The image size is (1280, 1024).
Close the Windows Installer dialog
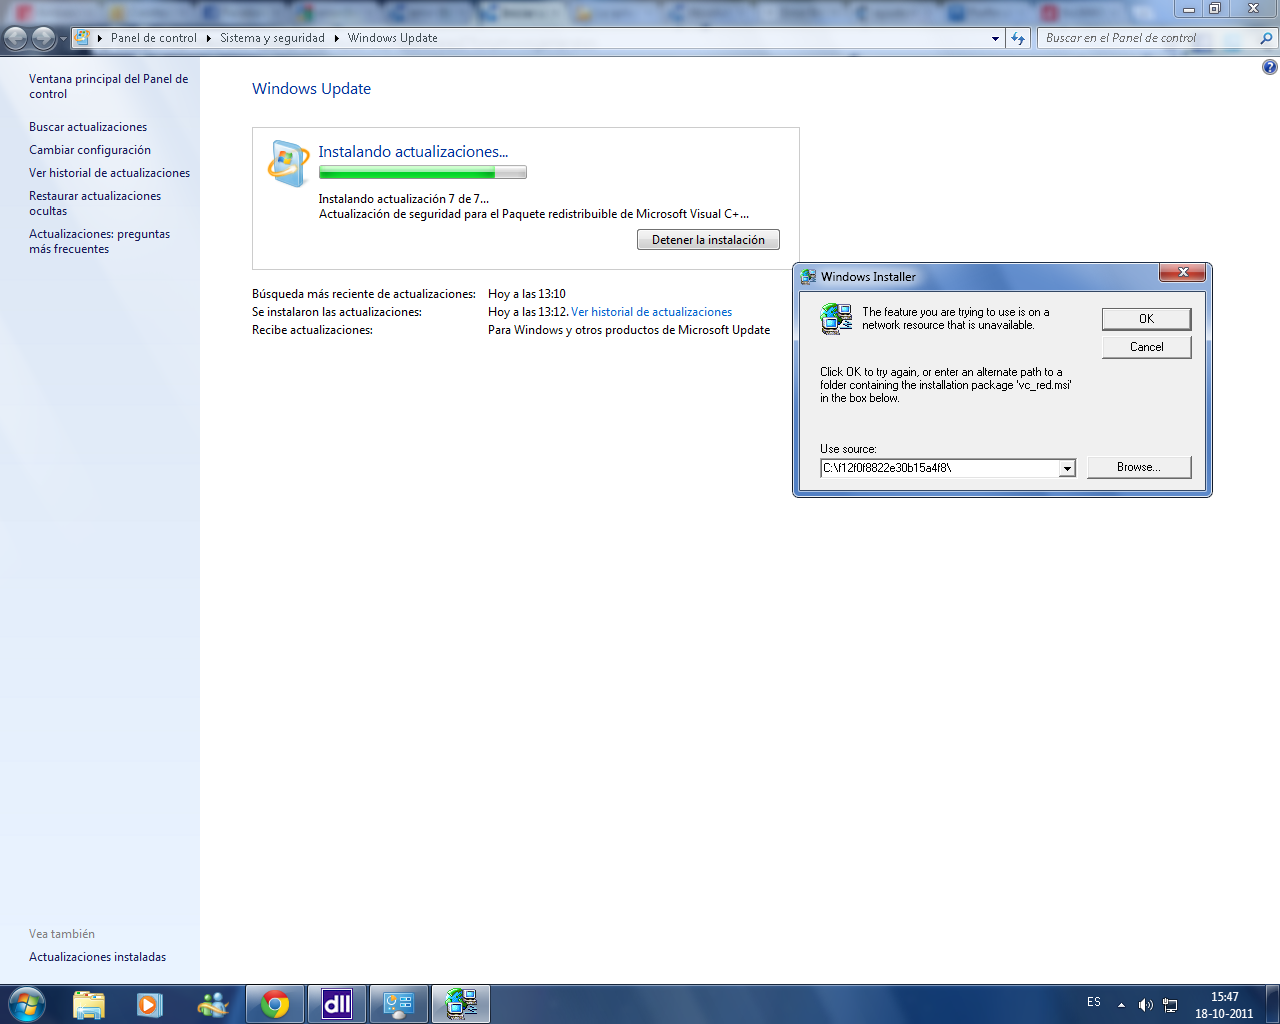[1183, 273]
